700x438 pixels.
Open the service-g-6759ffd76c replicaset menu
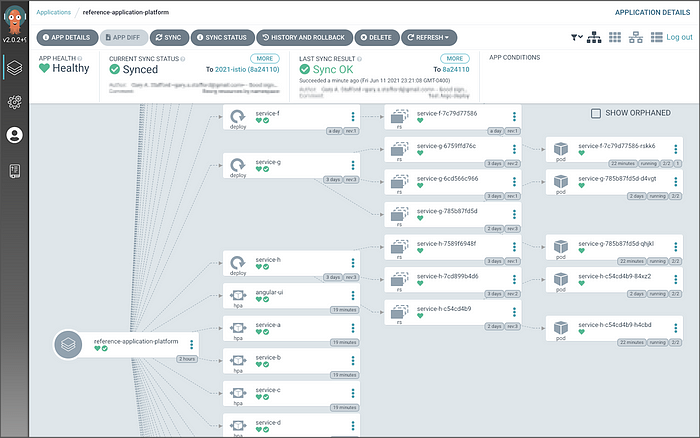click(x=514, y=149)
